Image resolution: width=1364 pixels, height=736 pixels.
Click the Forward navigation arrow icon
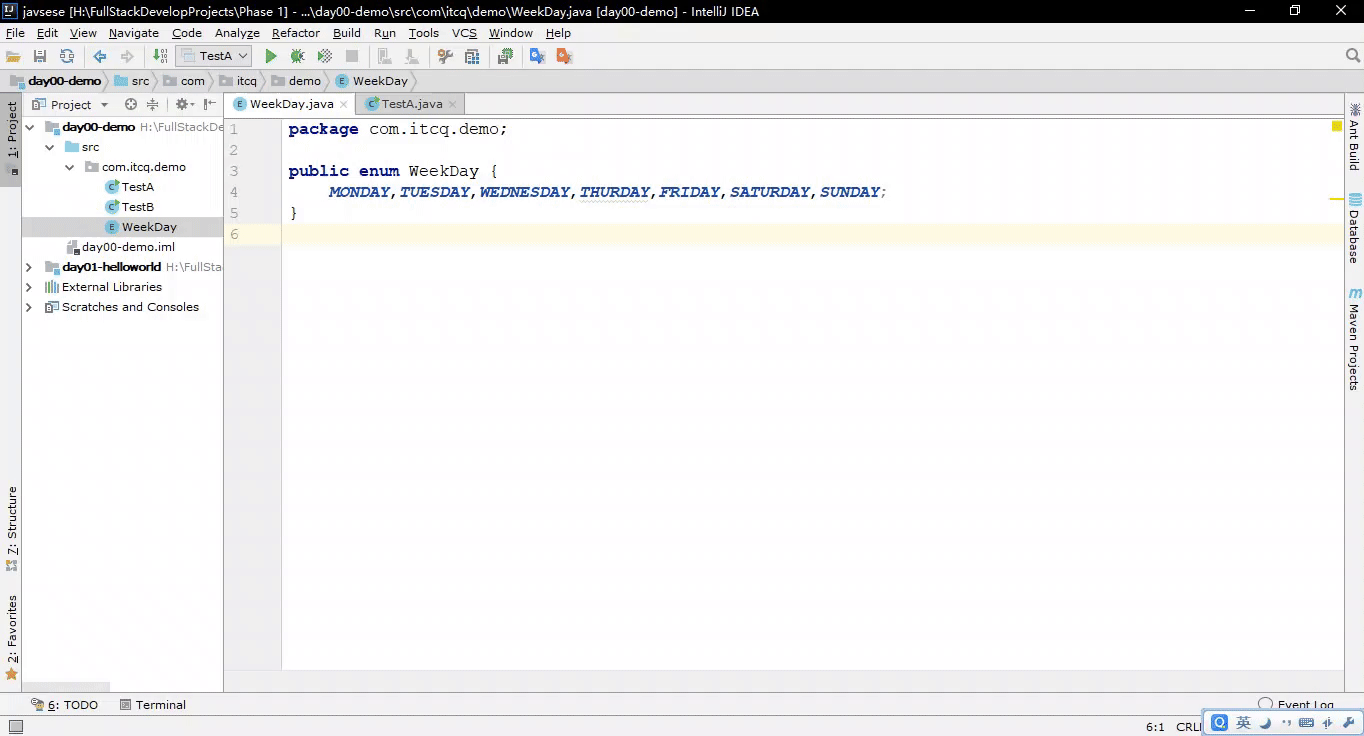click(x=126, y=56)
